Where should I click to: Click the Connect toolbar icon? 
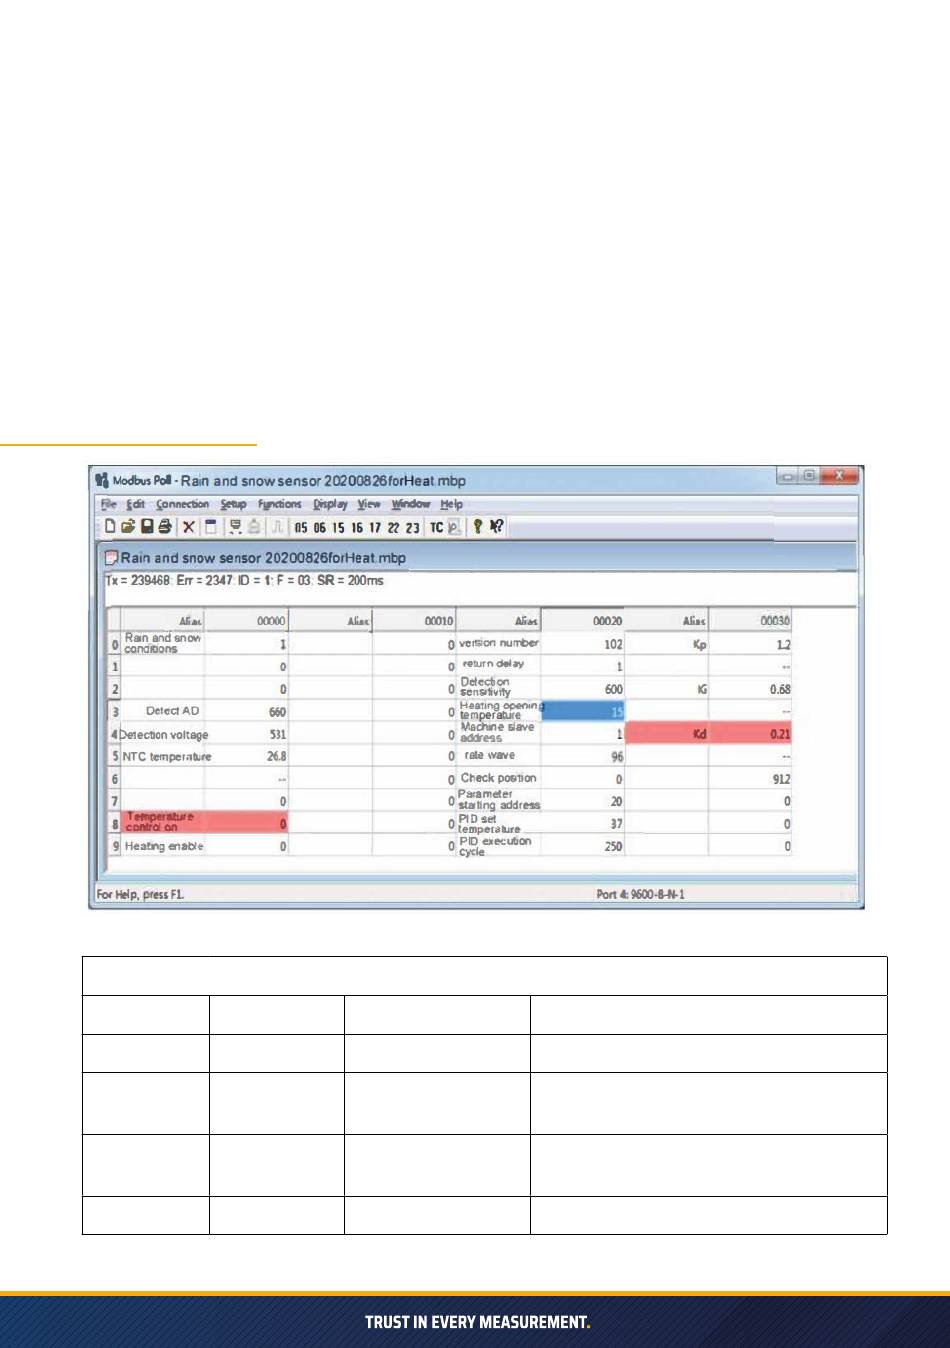pyautogui.click(x=236, y=527)
